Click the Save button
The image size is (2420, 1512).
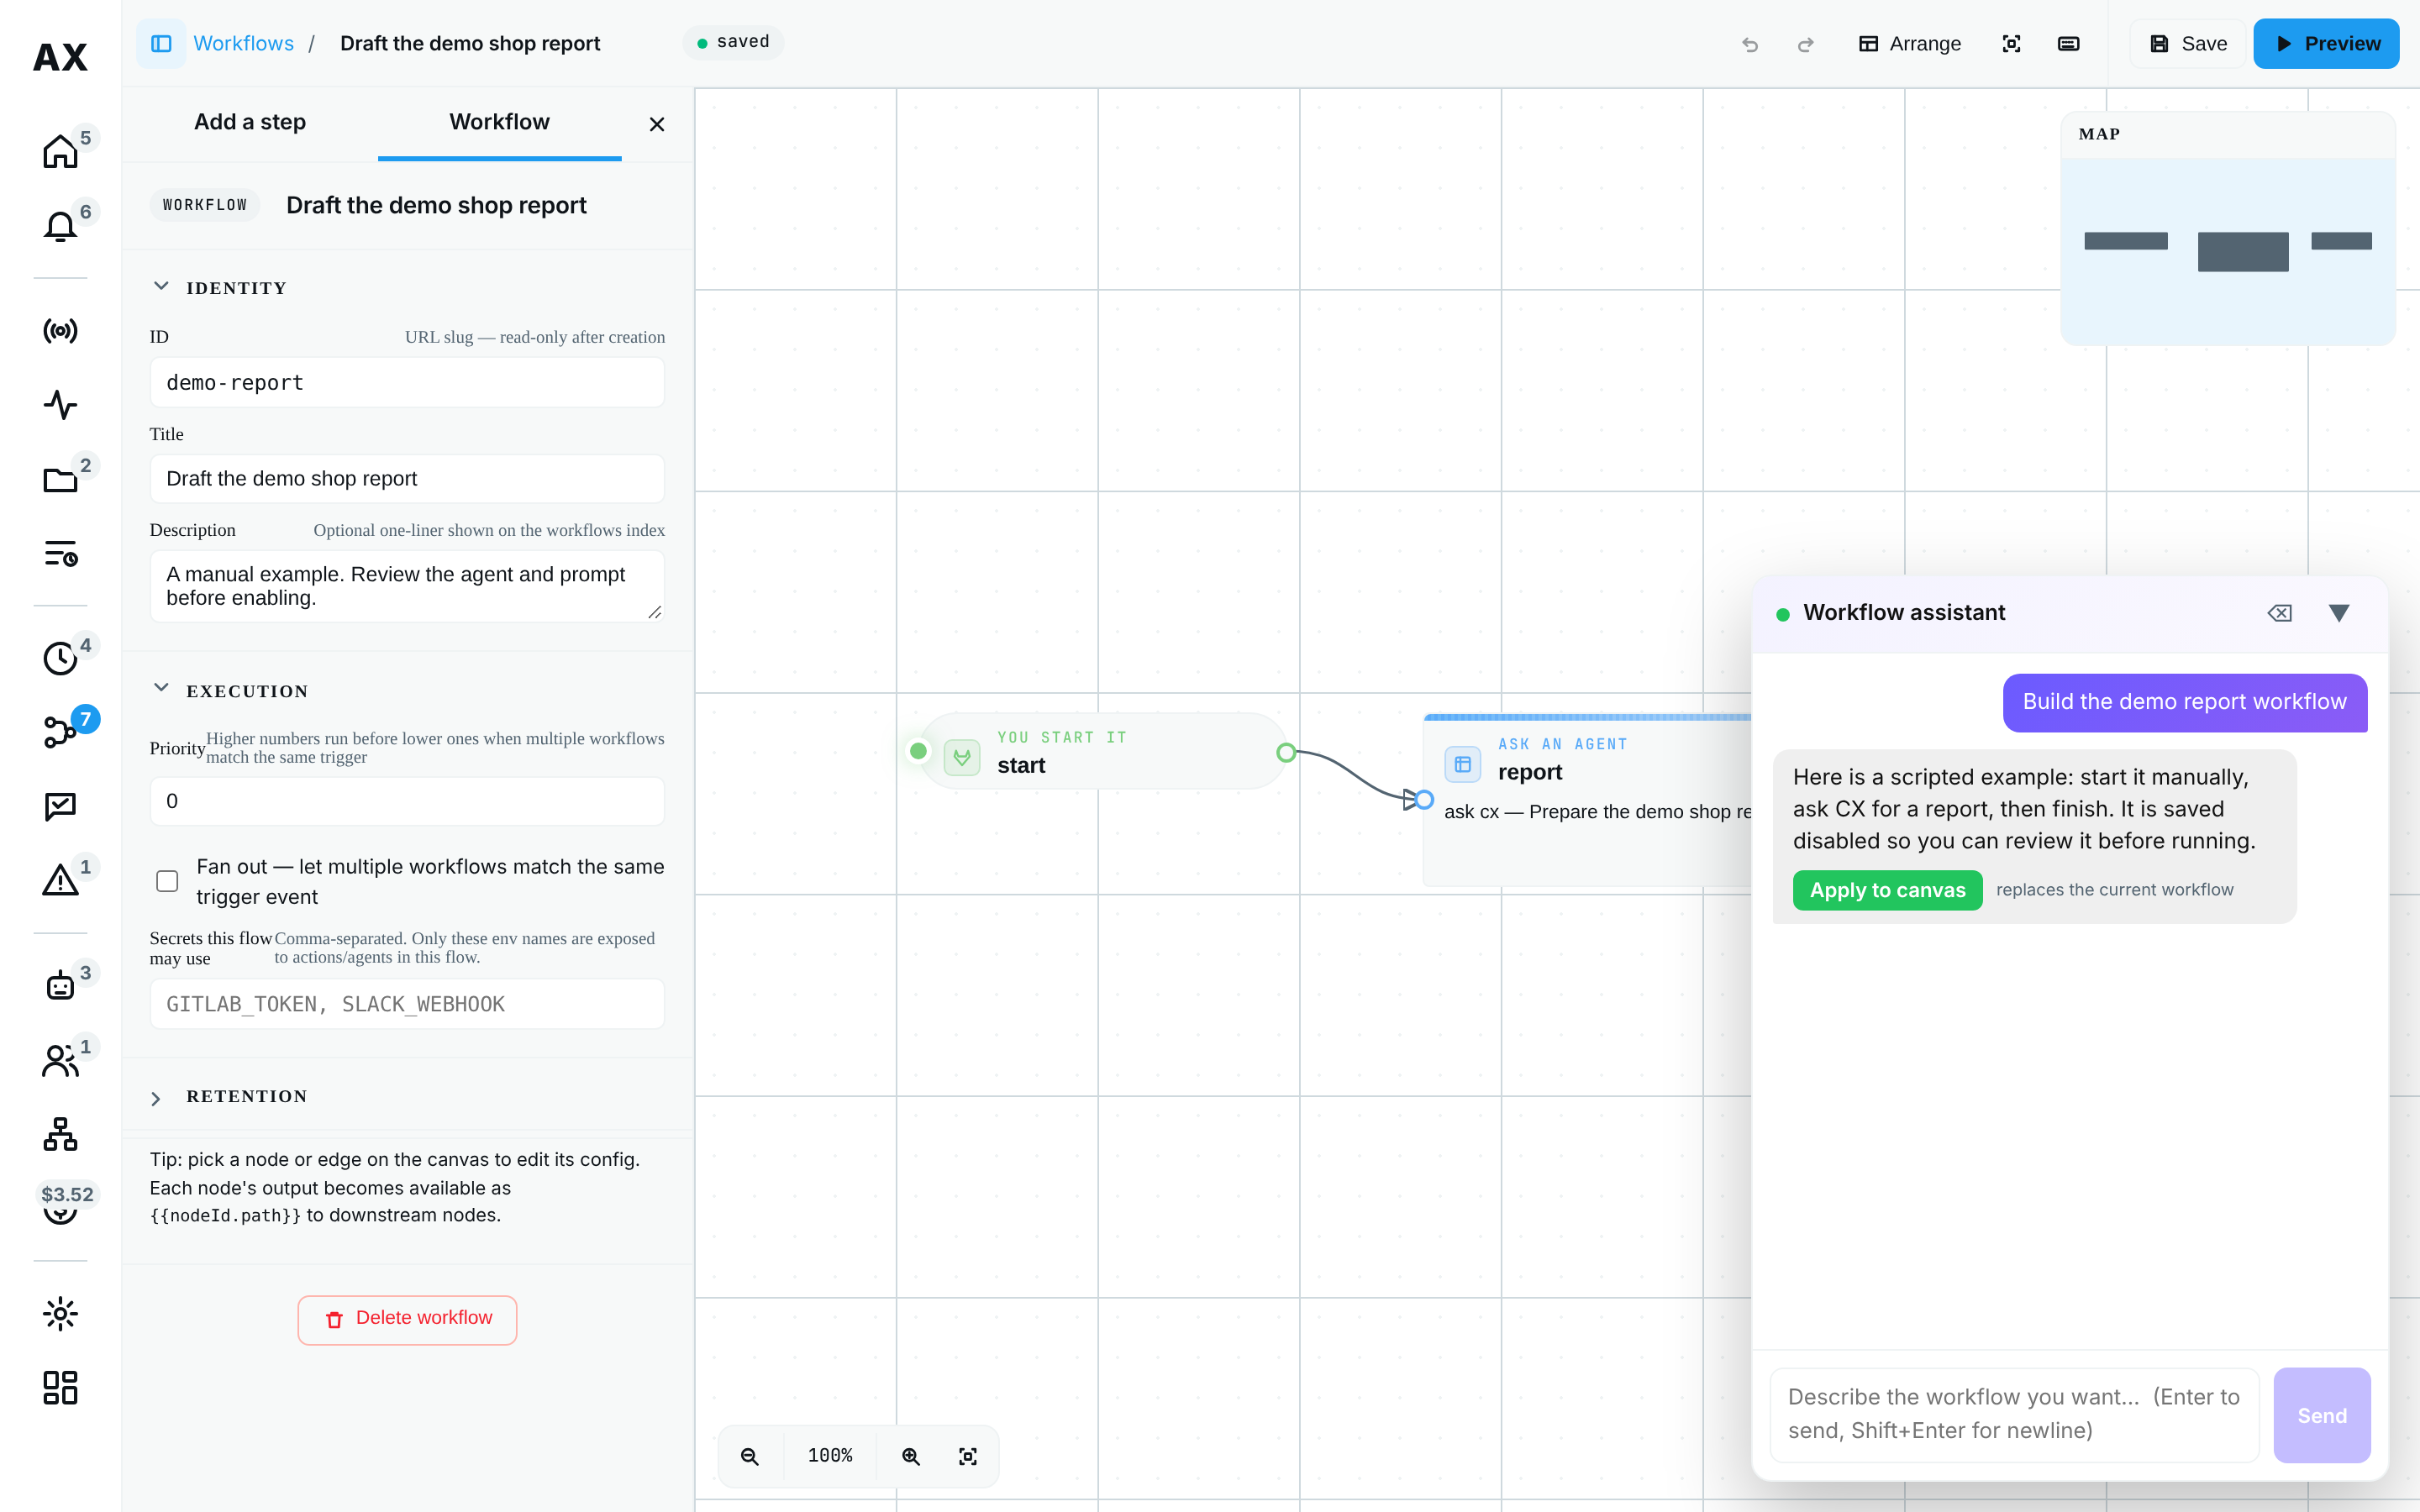pyautogui.click(x=2187, y=44)
